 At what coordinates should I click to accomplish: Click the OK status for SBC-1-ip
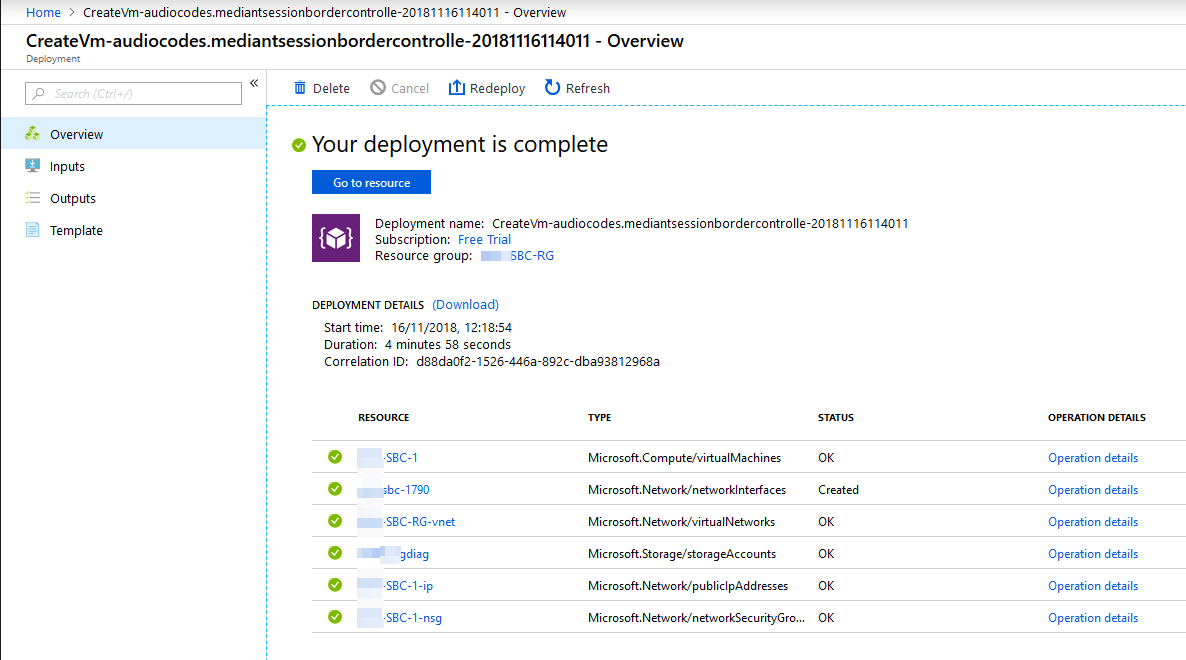coord(826,586)
